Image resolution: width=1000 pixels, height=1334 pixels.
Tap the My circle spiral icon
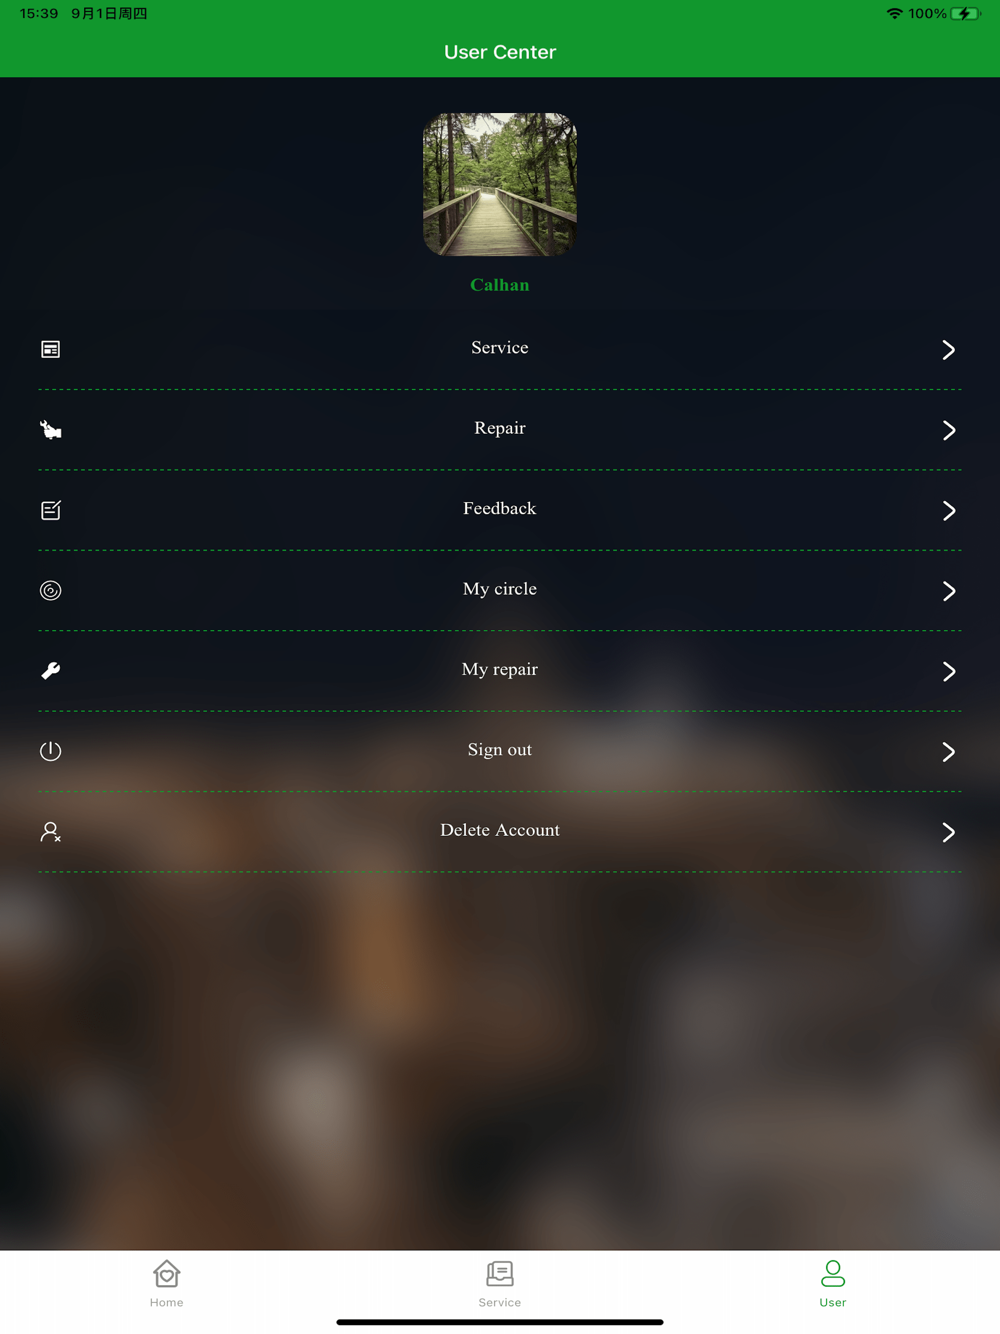(50, 591)
